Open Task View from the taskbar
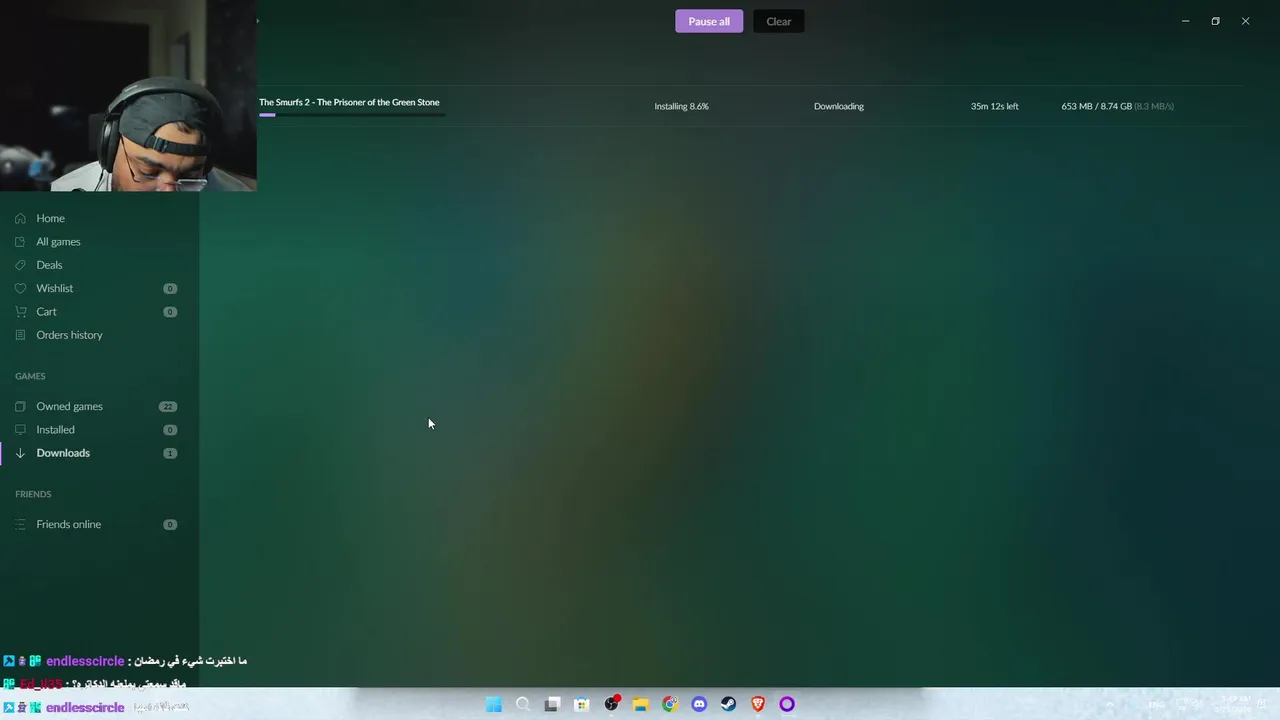The width and height of the screenshot is (1280, 720). click(x=552, y=704)
